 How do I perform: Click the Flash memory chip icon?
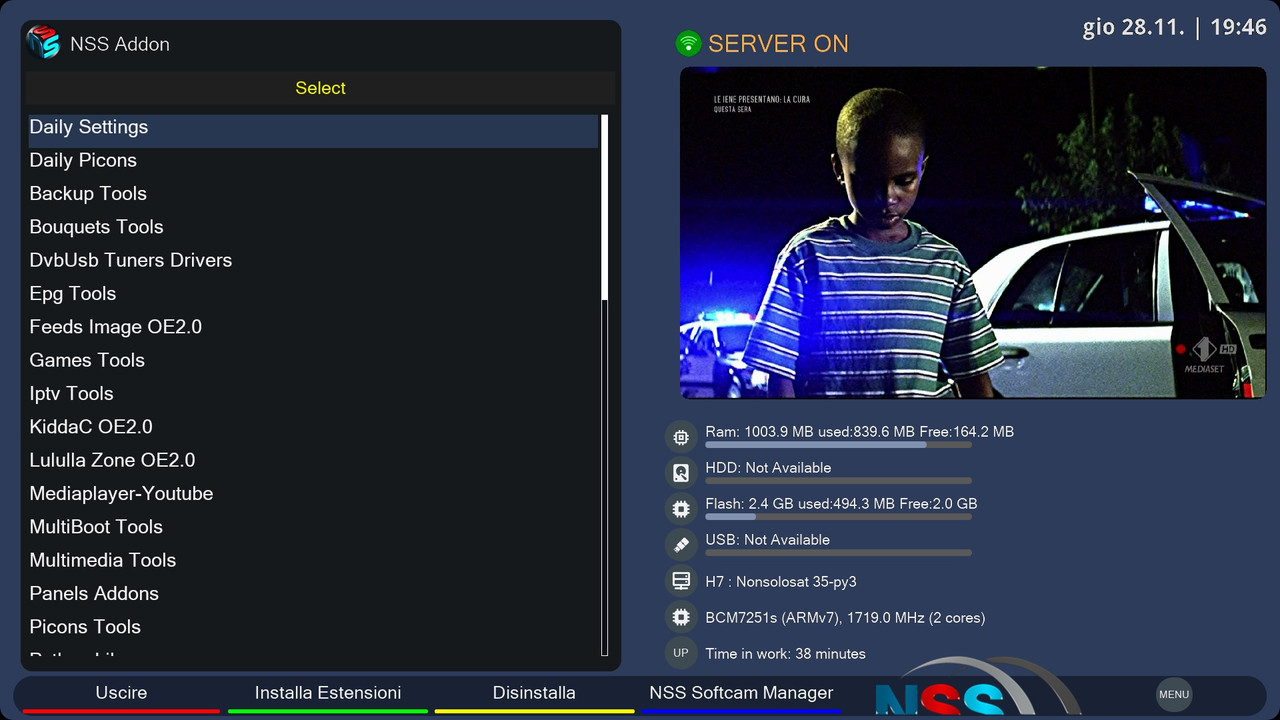(681, 509)
